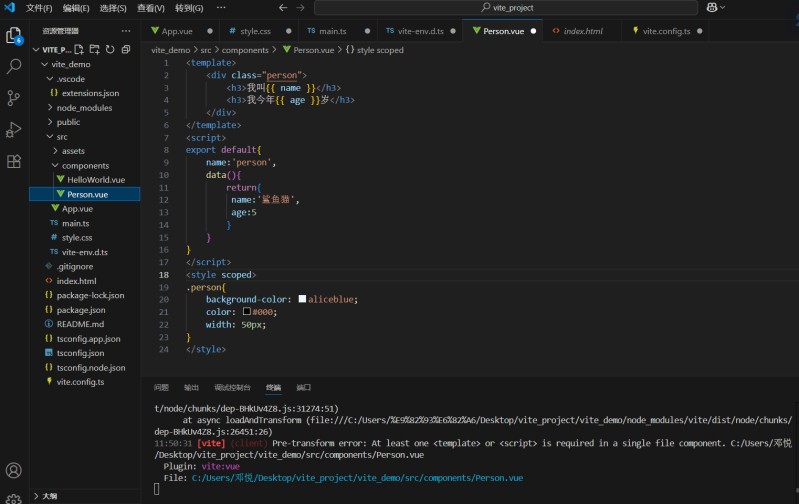Open the File menu

pos(39,8)
